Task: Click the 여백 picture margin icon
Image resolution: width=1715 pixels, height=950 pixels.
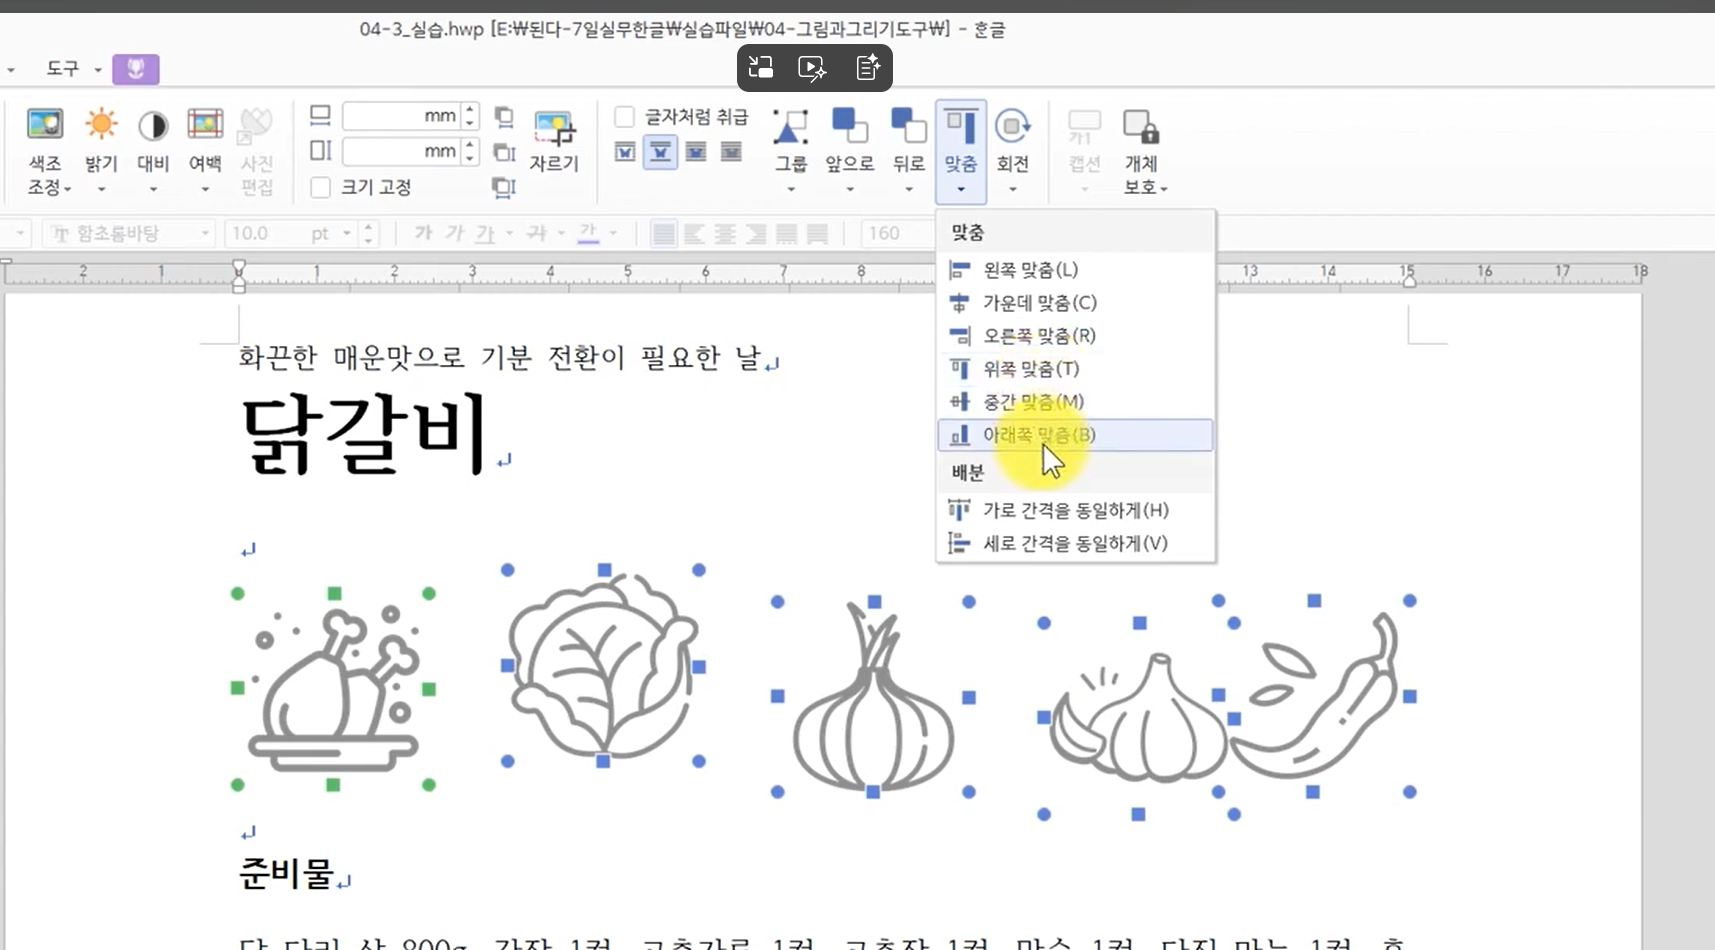Action: click(205, 125)
